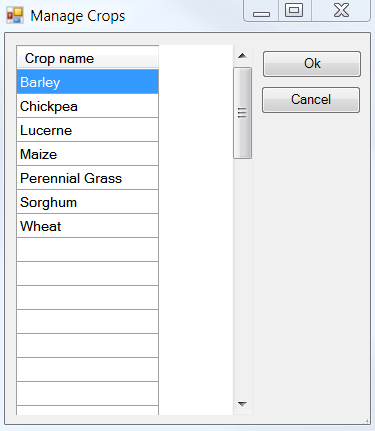This screenshot has height=431, width=375.
Task: Select the Perennial Grass row
Action: click(x=88, y=178)
